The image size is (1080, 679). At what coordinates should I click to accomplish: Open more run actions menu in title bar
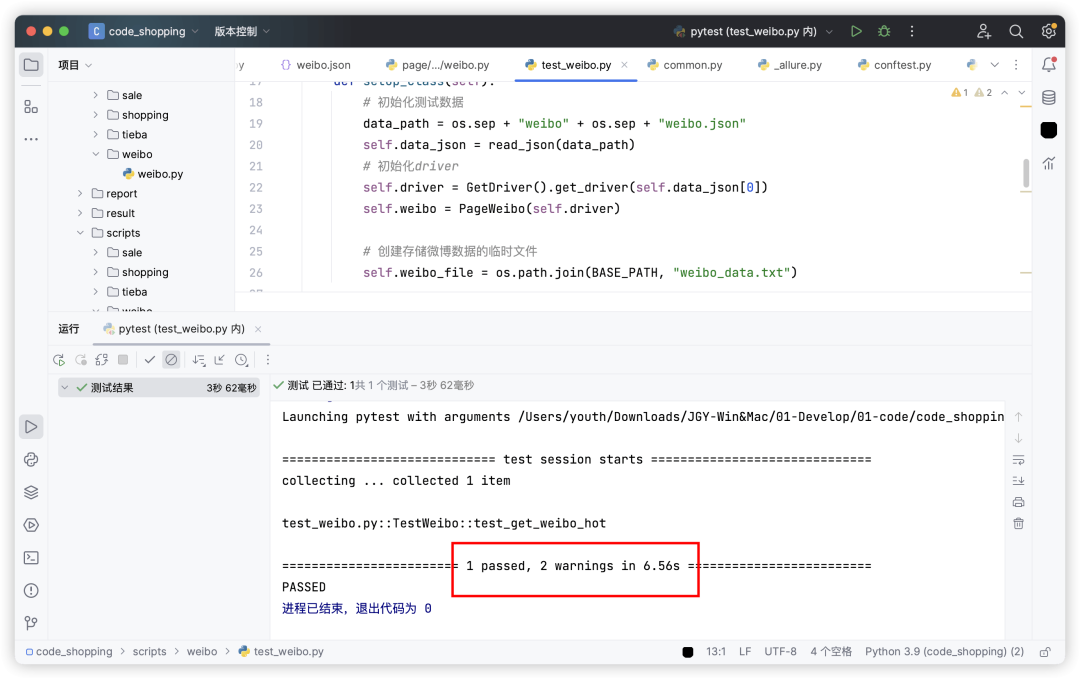(912, 31)
